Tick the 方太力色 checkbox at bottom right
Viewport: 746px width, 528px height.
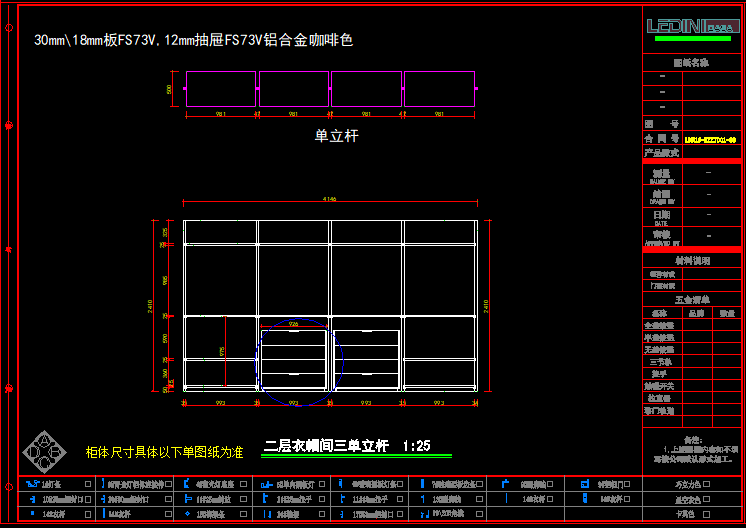coord(707,484)
